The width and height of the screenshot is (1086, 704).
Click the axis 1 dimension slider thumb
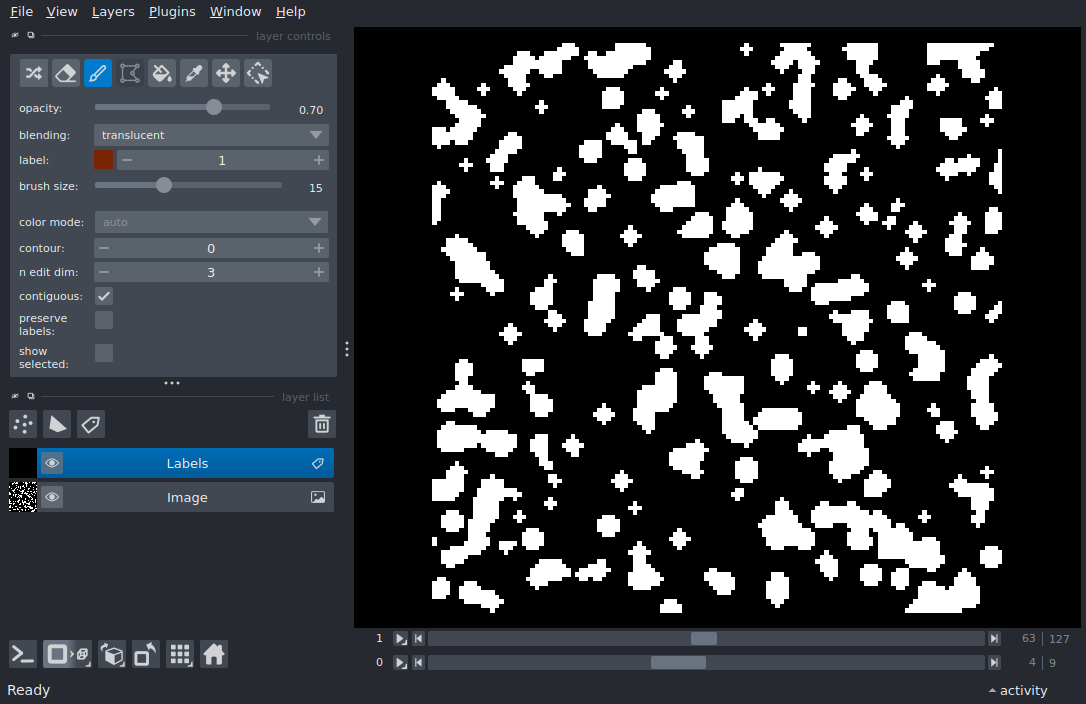point(704,639)
